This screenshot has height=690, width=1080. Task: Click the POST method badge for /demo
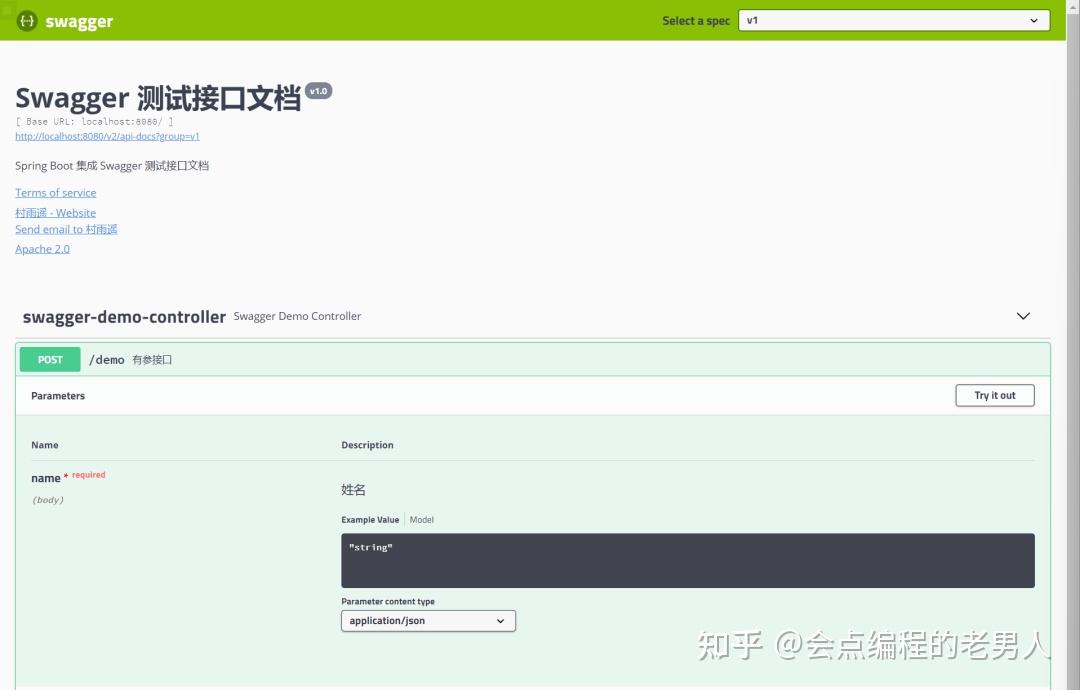coord(49,358)
